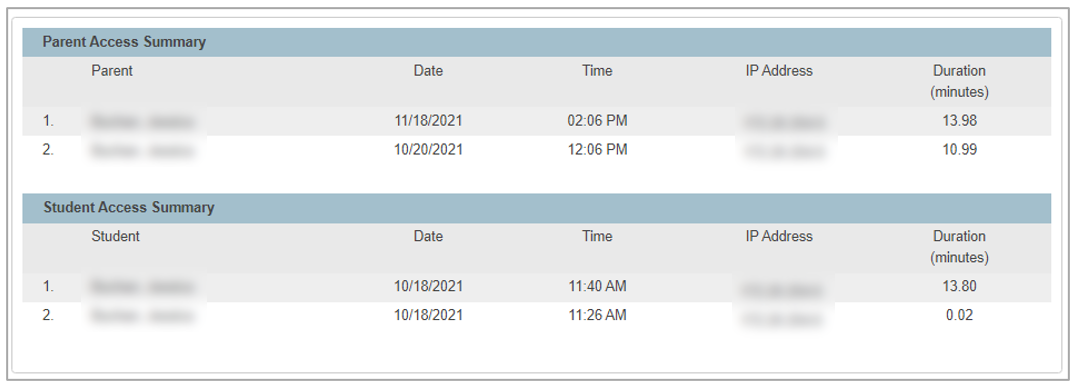The width and height of the screenshot is (1077, 385).
Task: Click Date header in Parent Access table
Action: coord(428,71)
